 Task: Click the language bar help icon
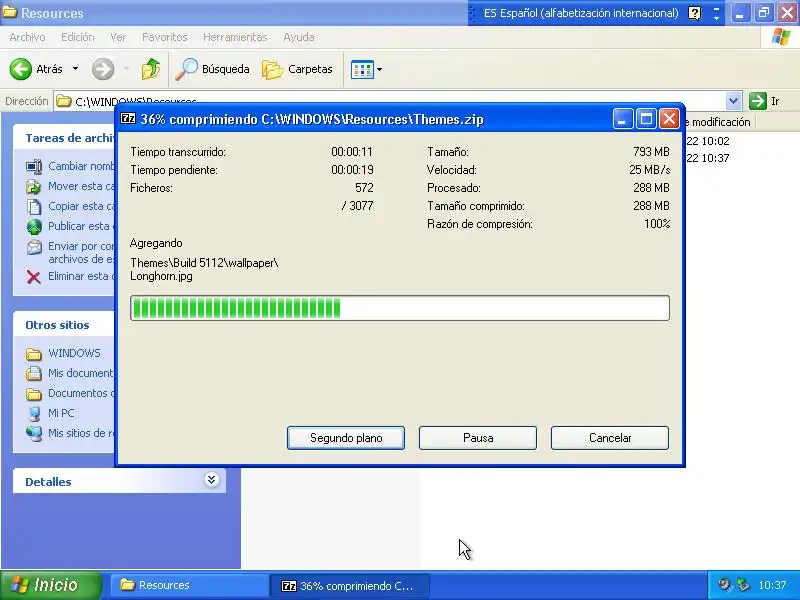tap(695, 13)
